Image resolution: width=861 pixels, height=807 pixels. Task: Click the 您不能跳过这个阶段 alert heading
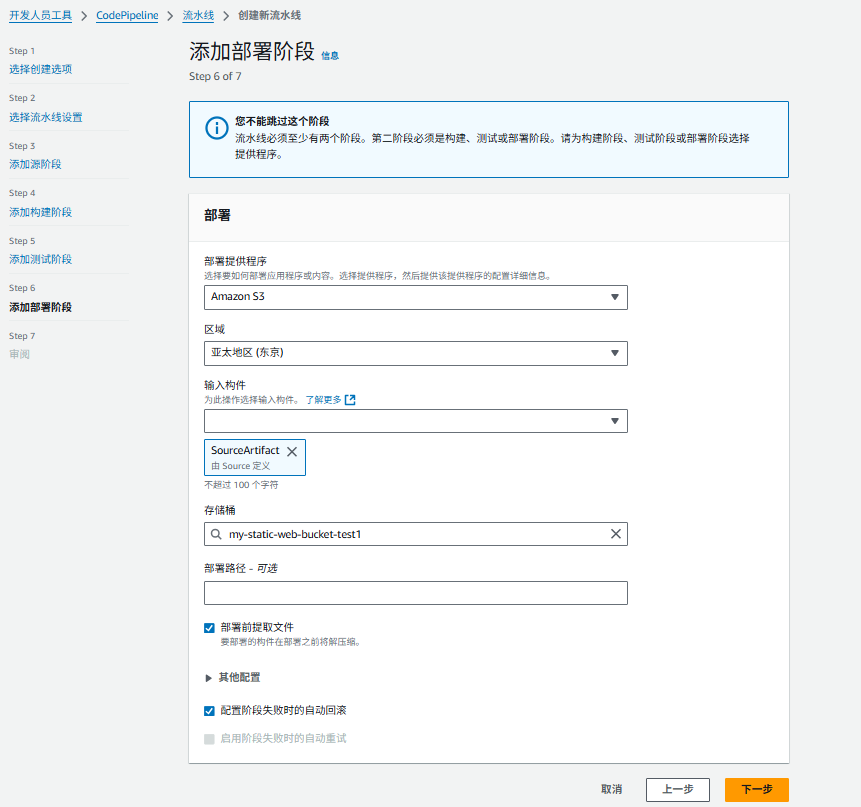point(282,121)
